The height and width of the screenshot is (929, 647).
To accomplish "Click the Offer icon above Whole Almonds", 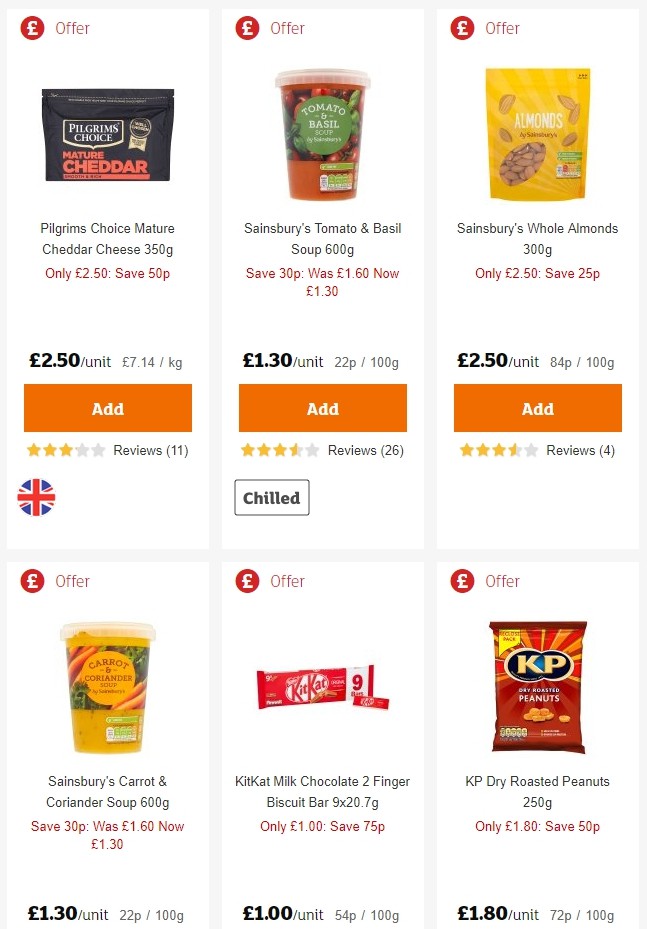I will [461, 28].
